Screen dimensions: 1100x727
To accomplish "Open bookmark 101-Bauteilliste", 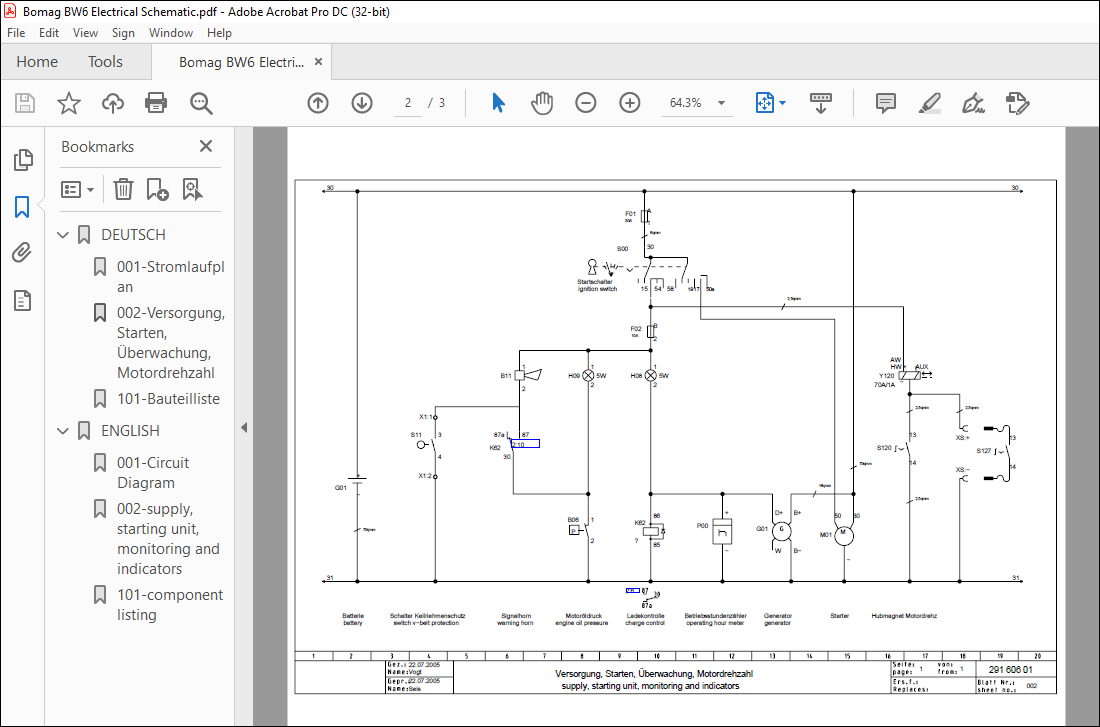I will point(168,399).
